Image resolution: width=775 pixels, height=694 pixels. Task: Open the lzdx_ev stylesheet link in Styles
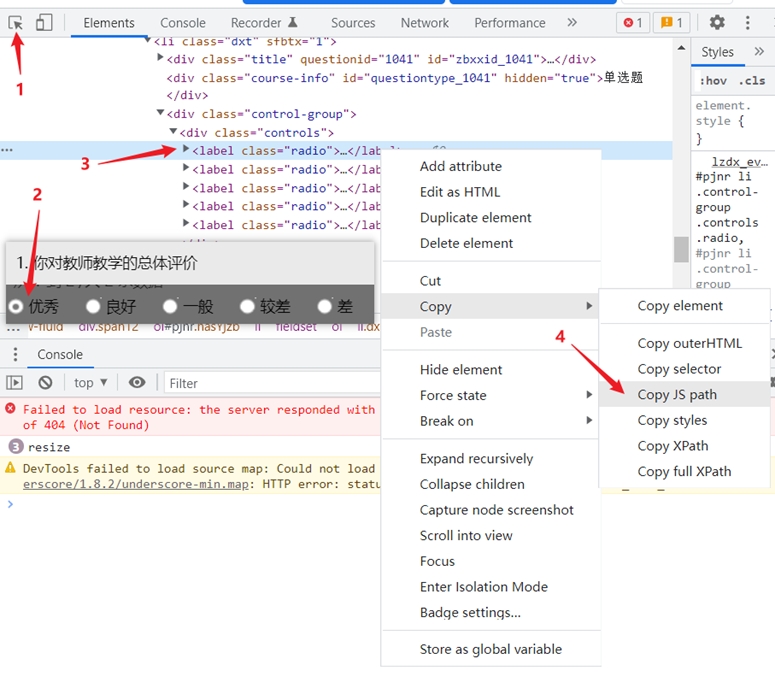(x=739, y=162)
